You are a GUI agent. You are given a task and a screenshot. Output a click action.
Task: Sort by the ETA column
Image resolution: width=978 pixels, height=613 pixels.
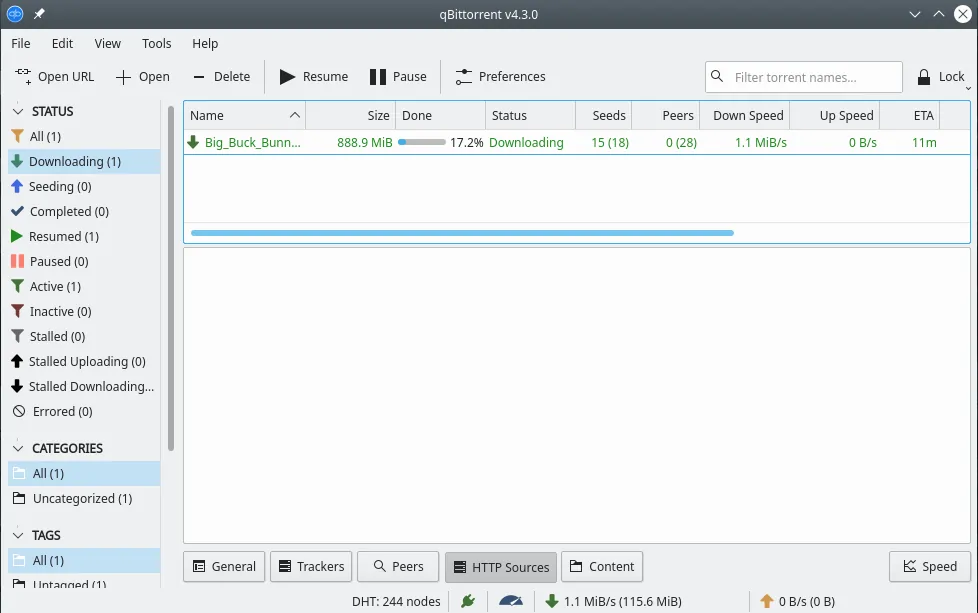pos(910,115)
